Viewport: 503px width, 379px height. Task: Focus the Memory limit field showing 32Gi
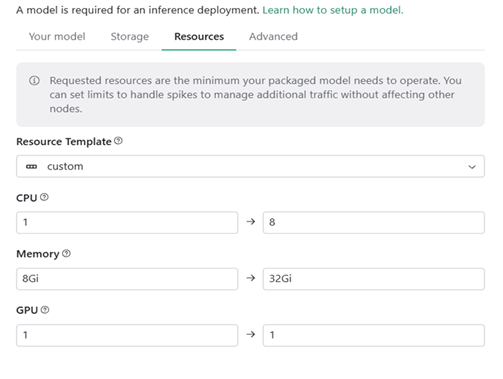click(x=374, y=279)
